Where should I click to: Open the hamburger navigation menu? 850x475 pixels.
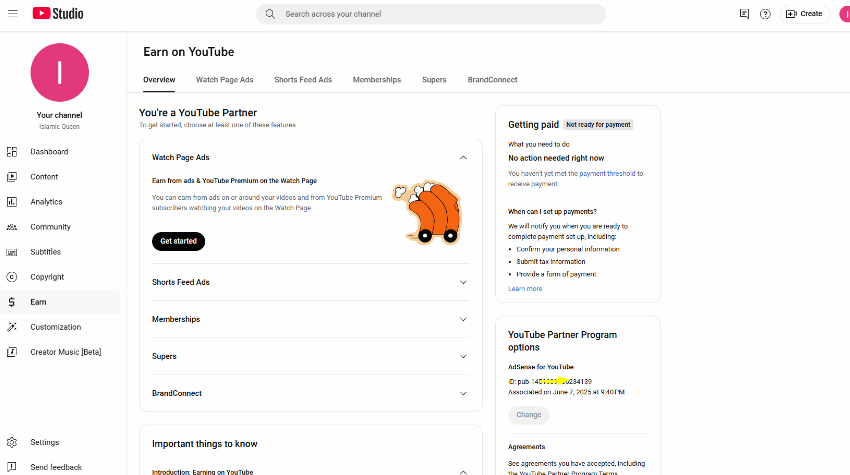point(13,14)
